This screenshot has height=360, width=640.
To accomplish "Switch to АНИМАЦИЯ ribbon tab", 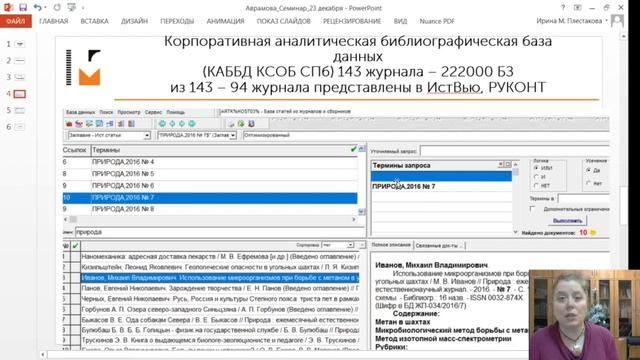I will point(225,21).
